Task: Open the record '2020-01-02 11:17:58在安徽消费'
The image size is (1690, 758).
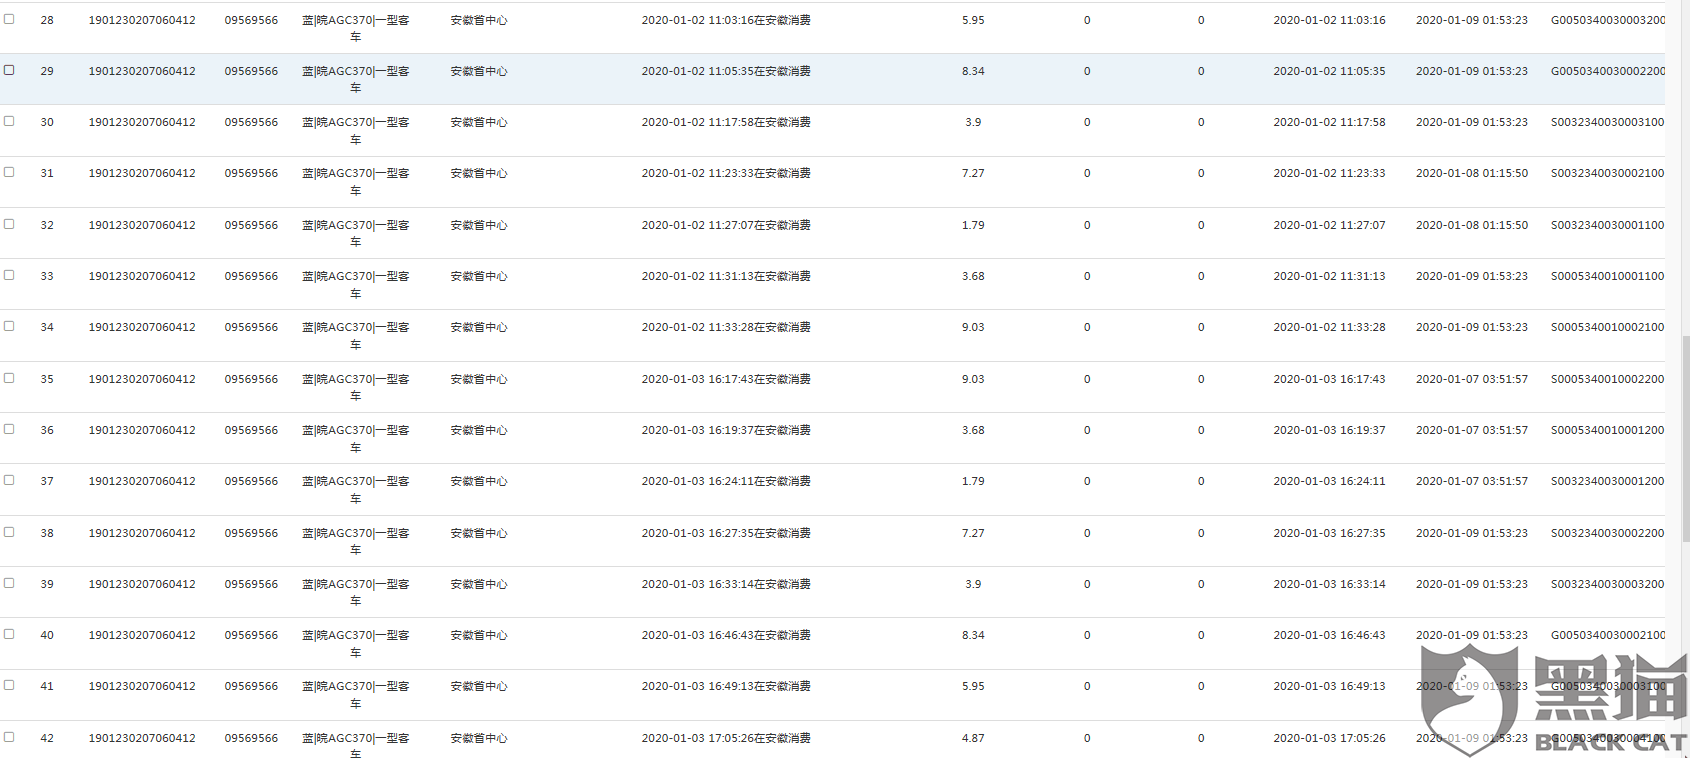Action: 726,122
